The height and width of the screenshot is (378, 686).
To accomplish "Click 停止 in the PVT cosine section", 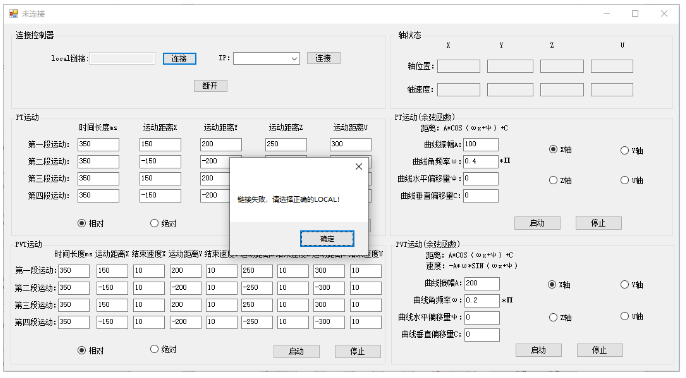I will click(x=600, y=350).
